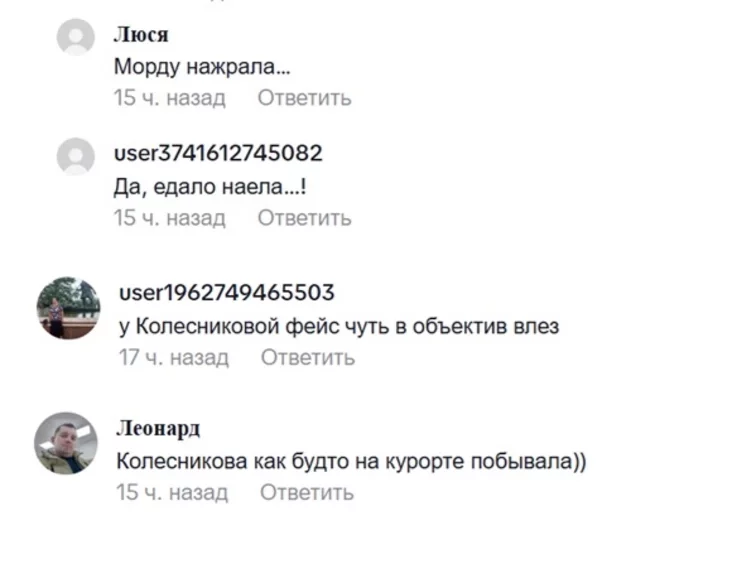Select the "17 ч. назад" timestamp
Screen dimensions: 732x564
click(x=173, y=357)
